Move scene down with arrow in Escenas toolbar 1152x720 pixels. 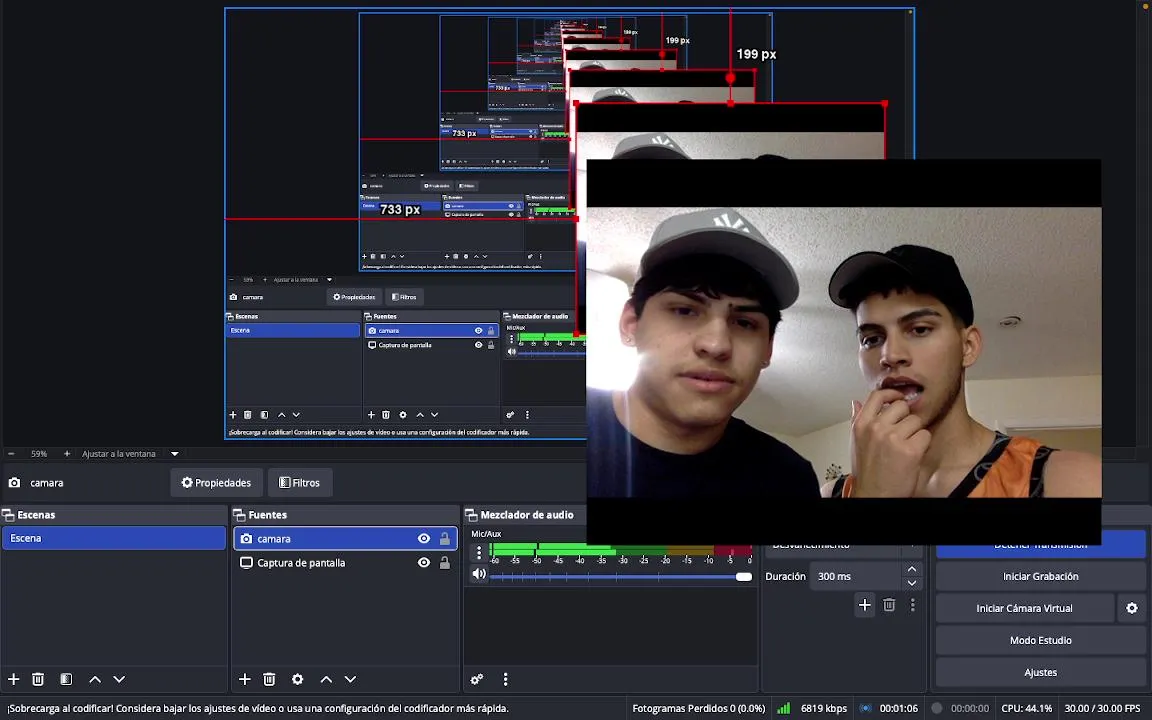pos(119,679)
